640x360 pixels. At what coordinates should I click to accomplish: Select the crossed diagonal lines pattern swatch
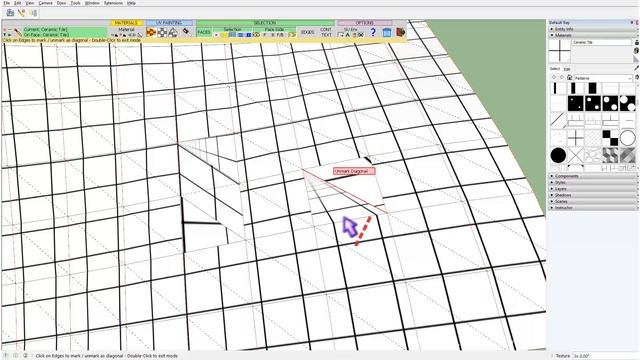[576, 155]
